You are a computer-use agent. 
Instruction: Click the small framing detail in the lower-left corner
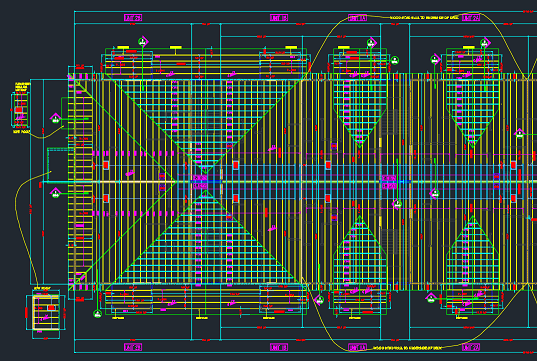coord(46,313)
